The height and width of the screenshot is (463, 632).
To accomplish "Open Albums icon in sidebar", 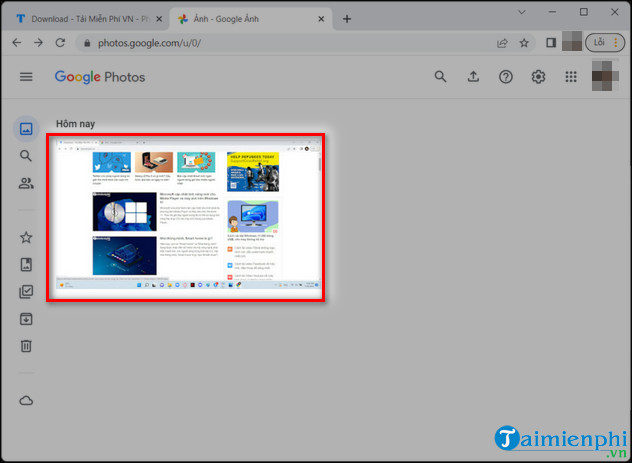I will [x=26, y=265].
